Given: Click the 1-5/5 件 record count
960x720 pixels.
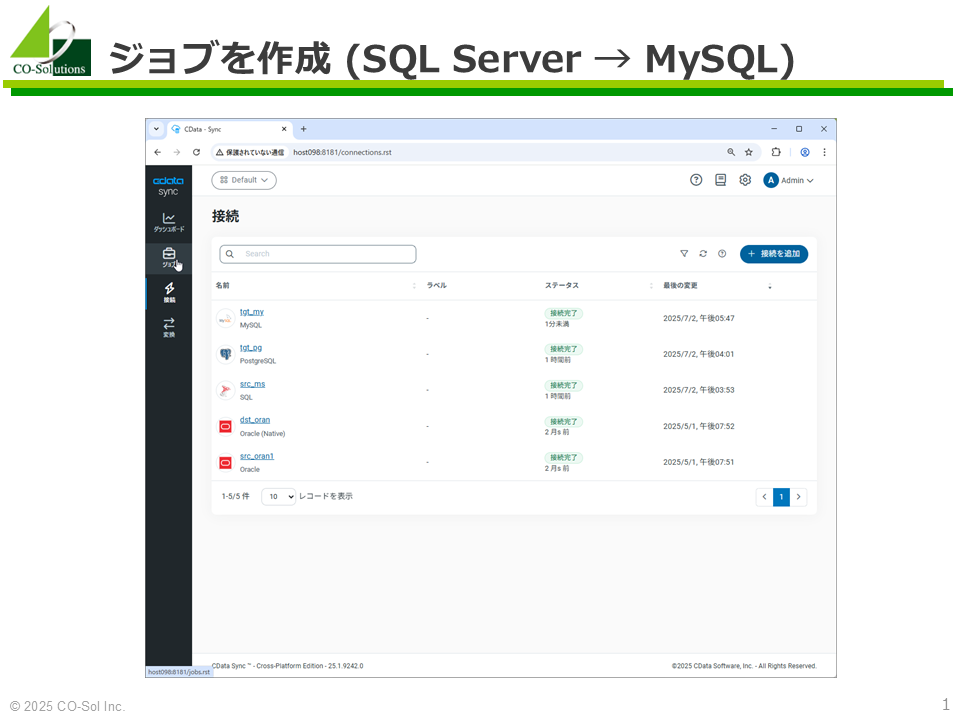Looking at the screenshot, I should coord(236,497).
